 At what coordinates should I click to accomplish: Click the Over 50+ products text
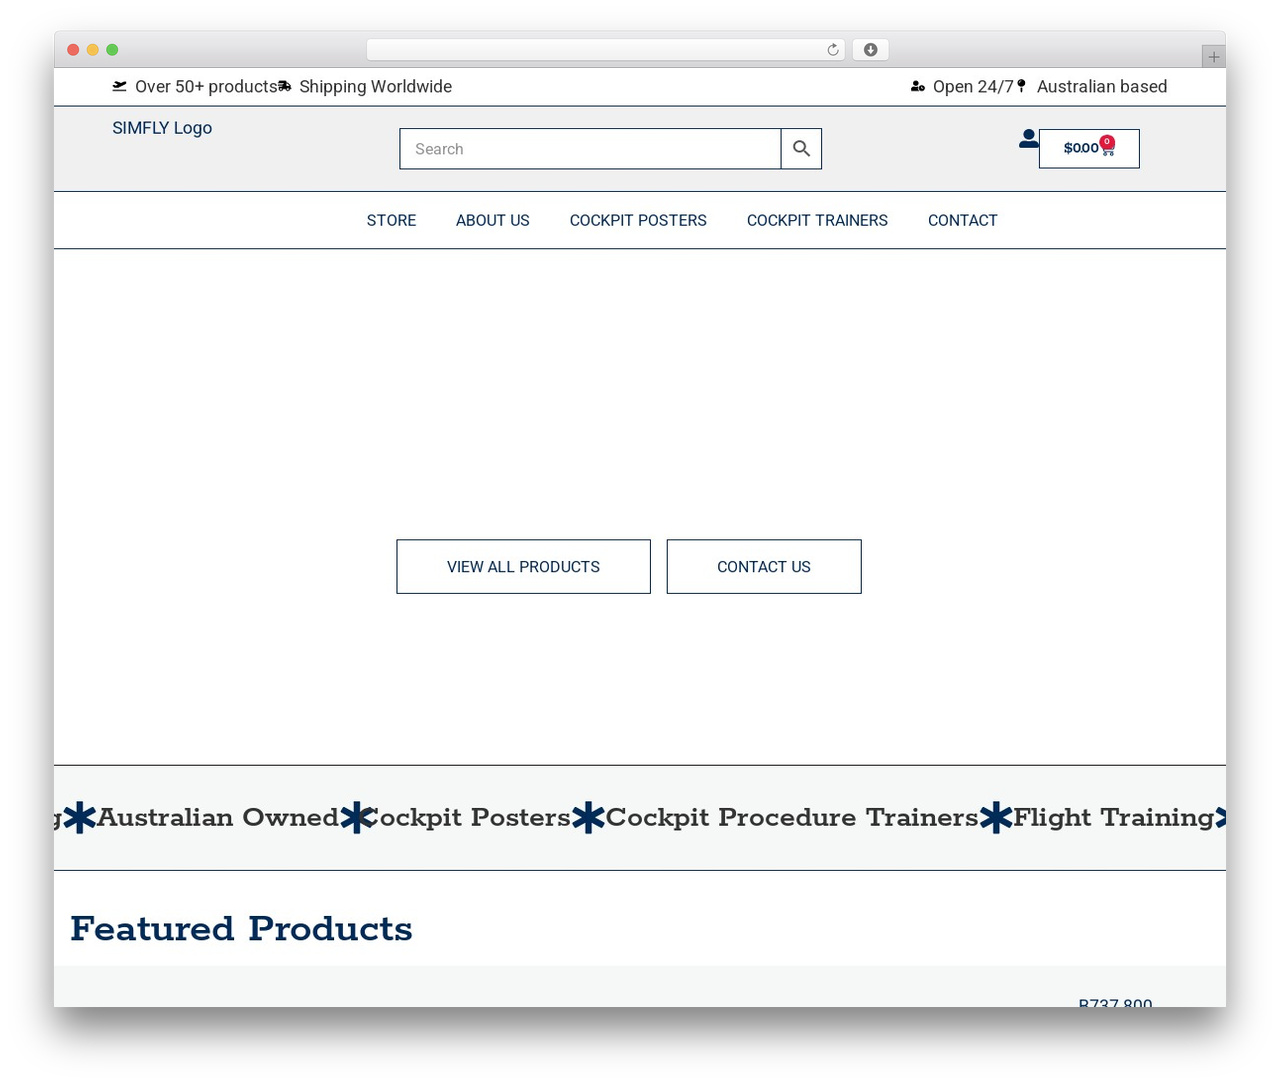[x=206, y=87]
